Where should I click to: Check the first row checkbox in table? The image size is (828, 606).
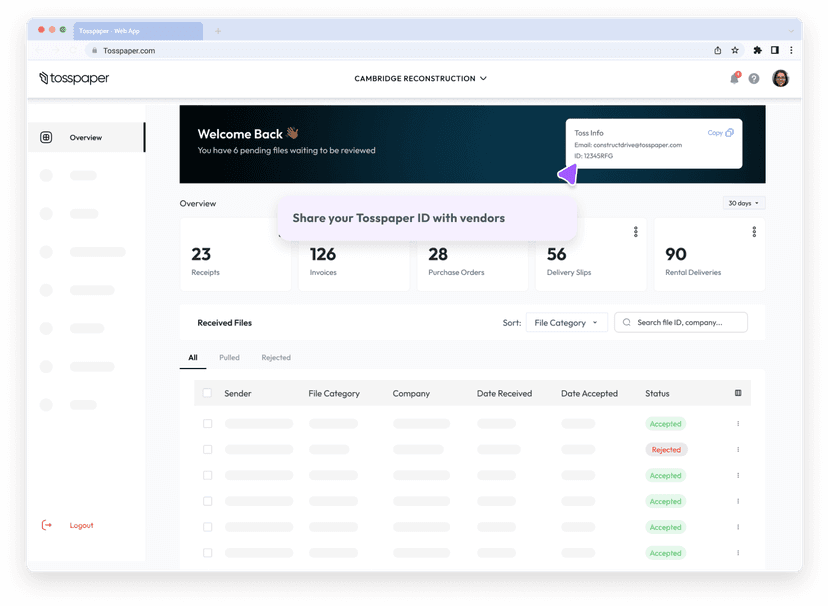pyautogui.click(x=208, y=424)
